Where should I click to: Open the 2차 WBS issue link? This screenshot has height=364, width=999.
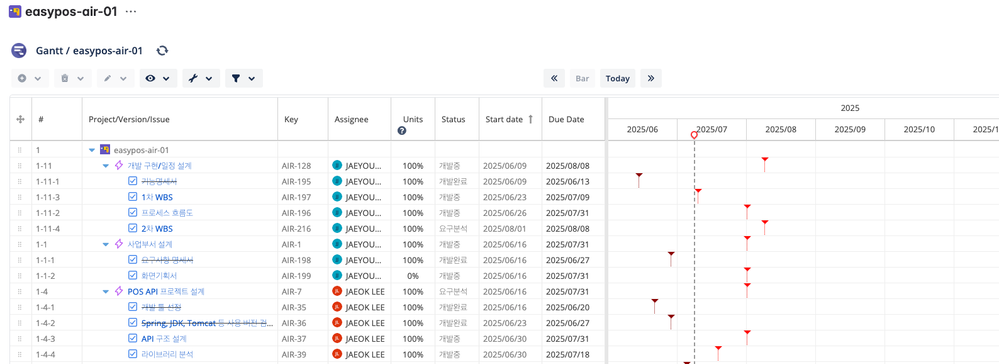point(157,228)
